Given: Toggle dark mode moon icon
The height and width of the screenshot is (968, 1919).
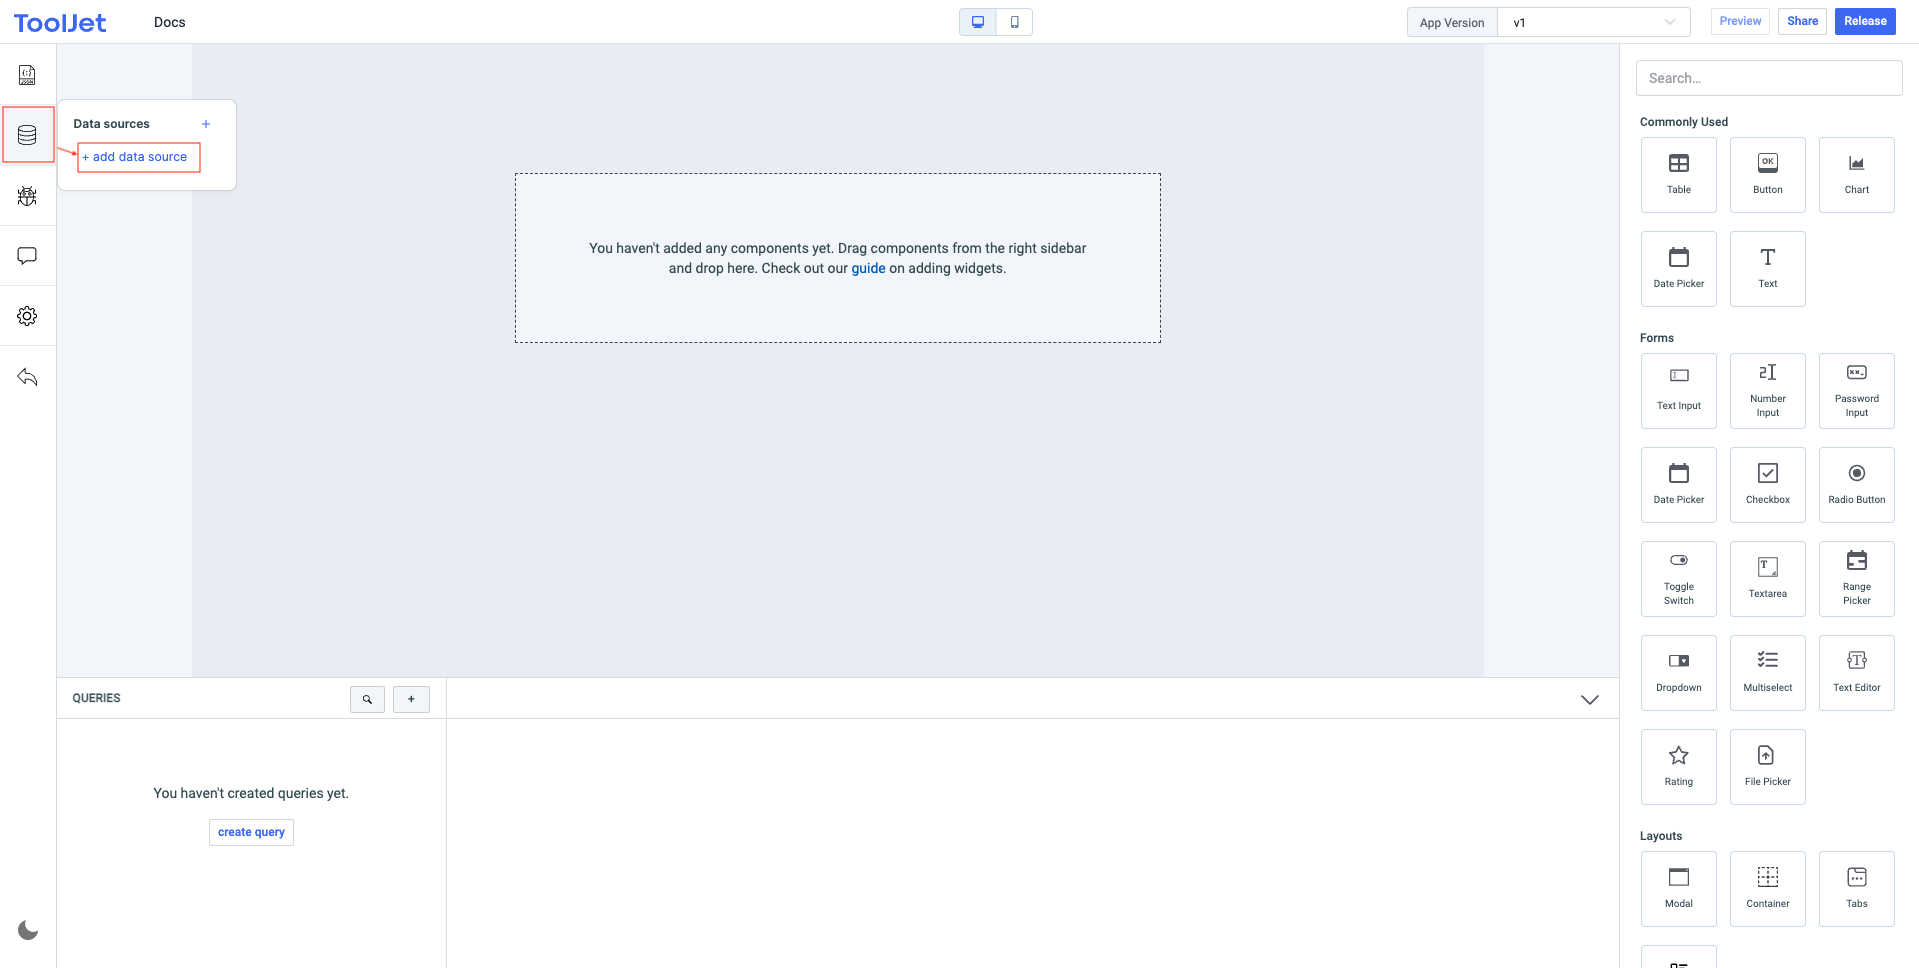Looking at the screenshot, I should pos(28,930).
